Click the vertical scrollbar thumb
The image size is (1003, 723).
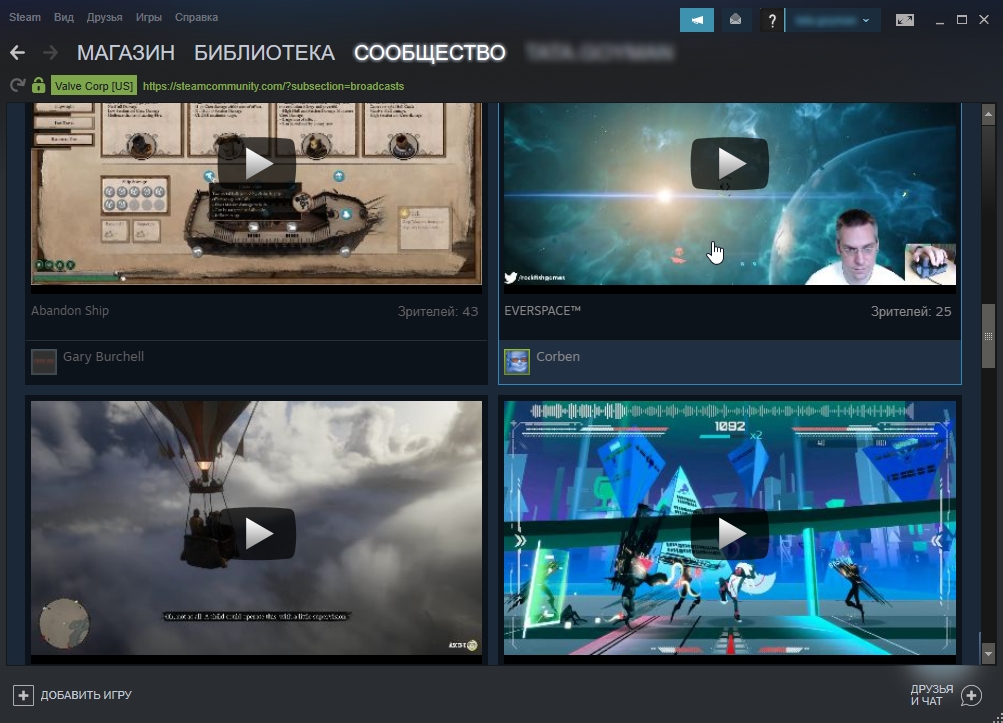(x=988, y=336)
